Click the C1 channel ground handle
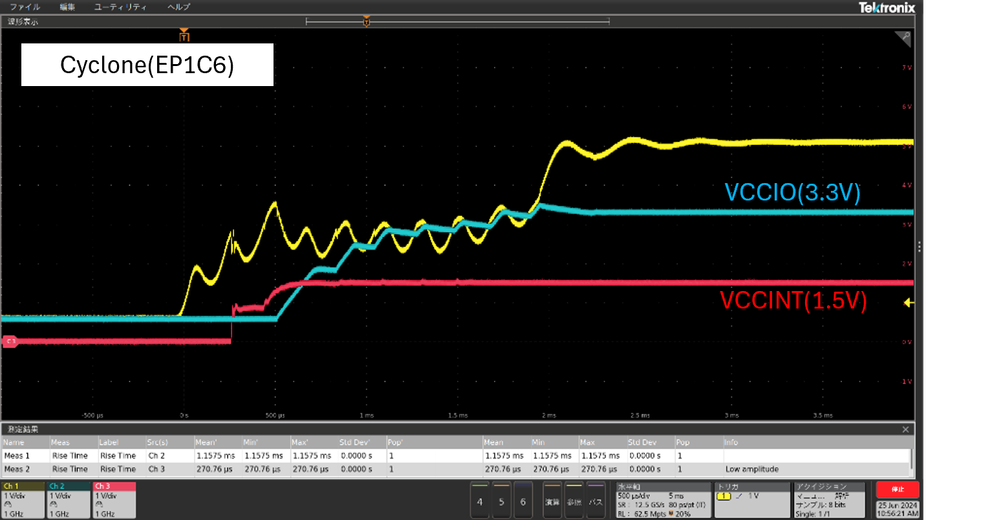 [x=10, y=342]
